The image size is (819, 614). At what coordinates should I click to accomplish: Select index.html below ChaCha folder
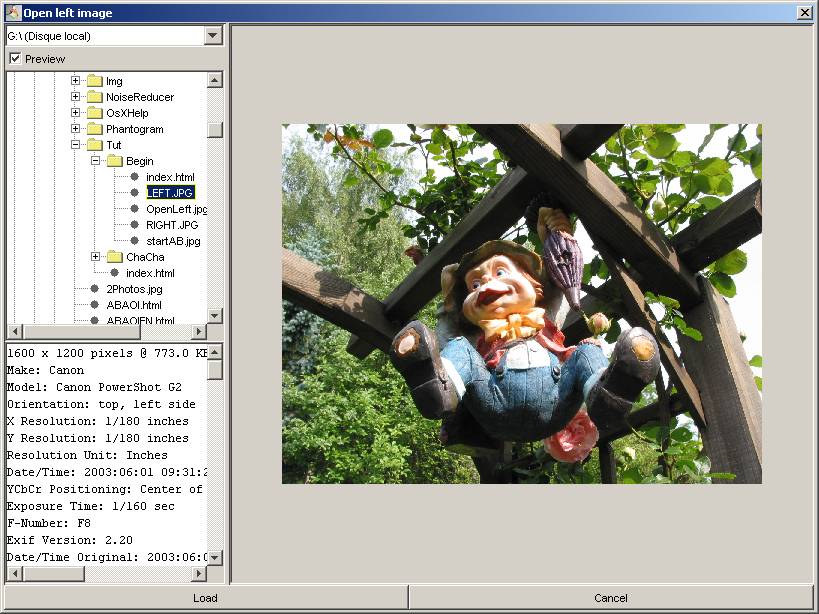150,273
